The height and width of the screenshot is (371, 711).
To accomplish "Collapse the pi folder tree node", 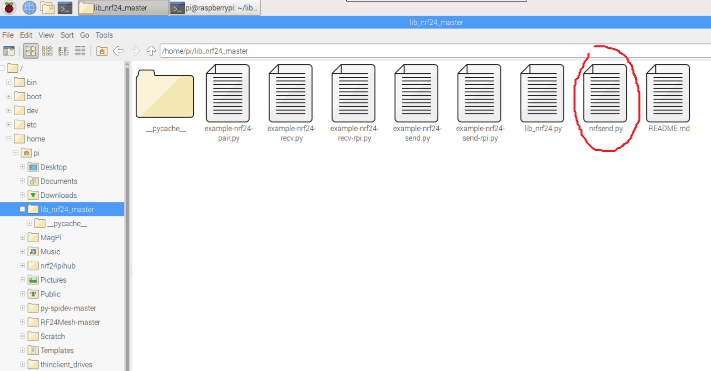I will [x=15, y=153].
